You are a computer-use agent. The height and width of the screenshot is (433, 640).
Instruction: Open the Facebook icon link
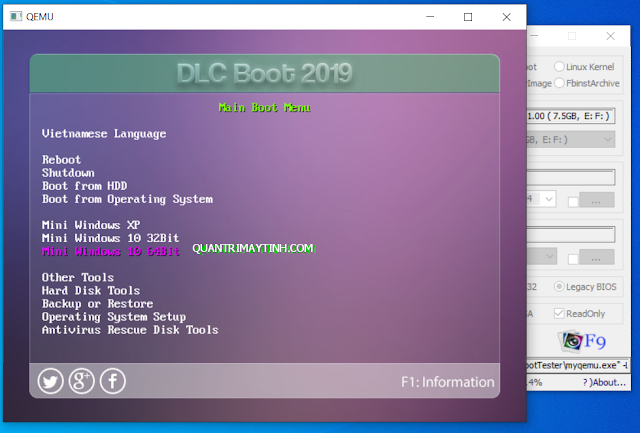tap(112, 380)
